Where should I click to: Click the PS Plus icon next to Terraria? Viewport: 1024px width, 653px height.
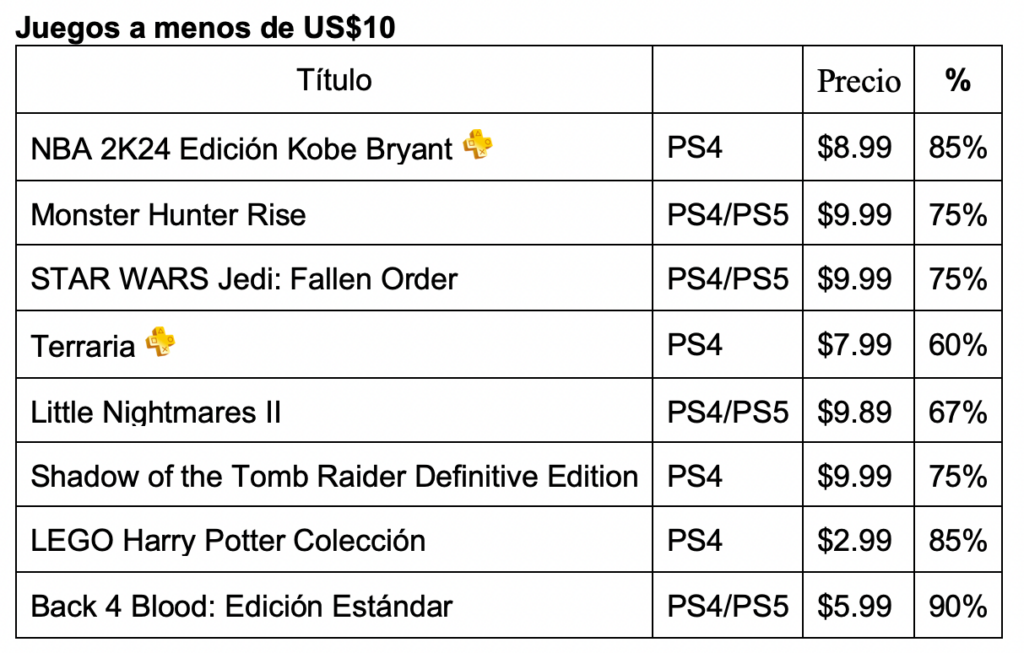[160, 342]
